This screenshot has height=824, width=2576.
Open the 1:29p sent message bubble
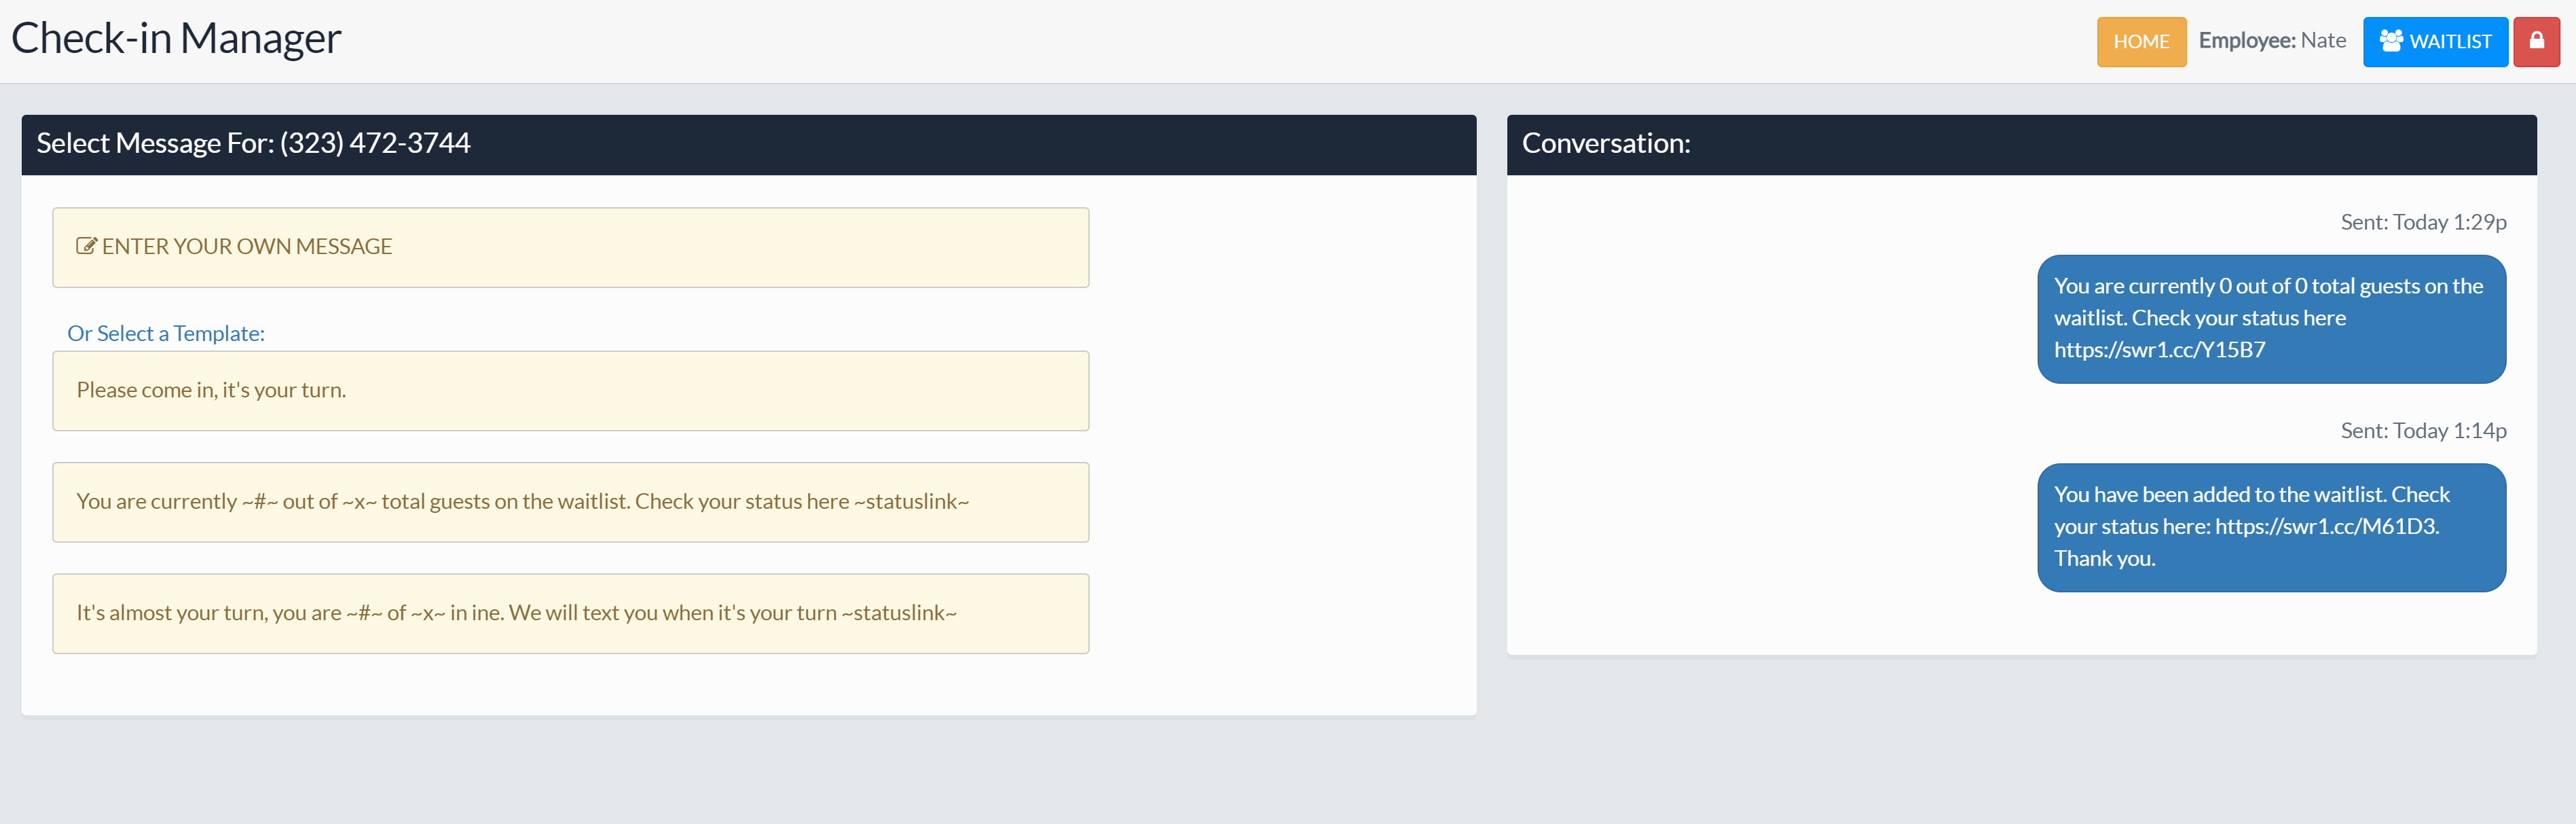click(x=2270, y=302)
